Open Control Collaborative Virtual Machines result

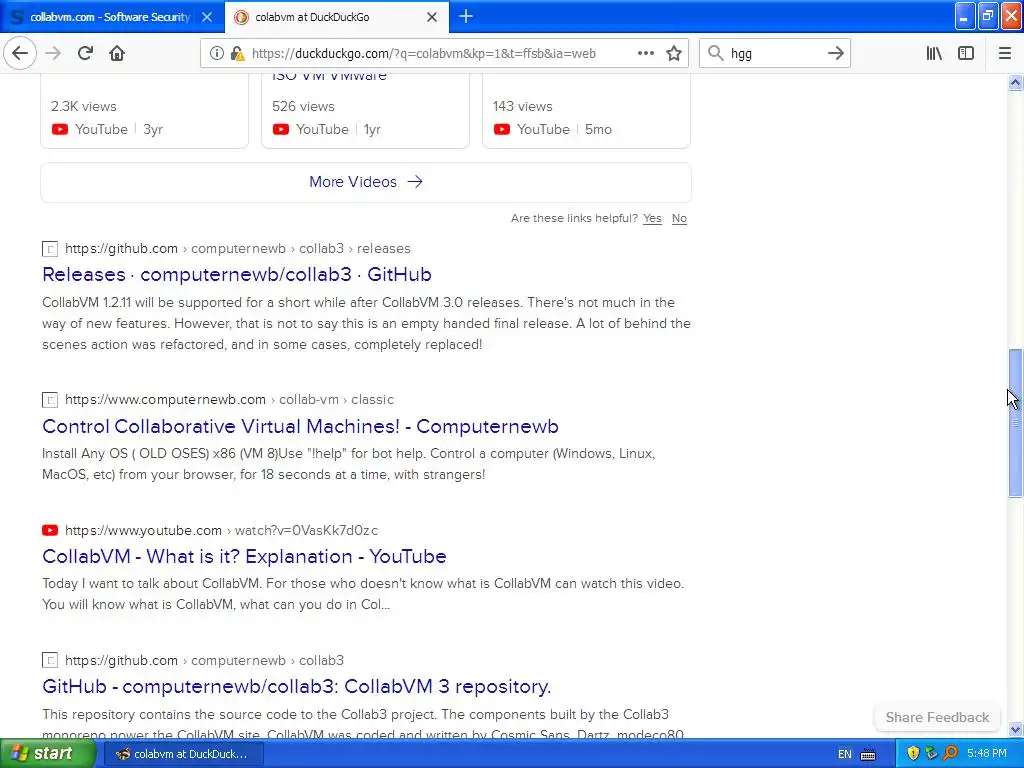(x=300, y=426)
